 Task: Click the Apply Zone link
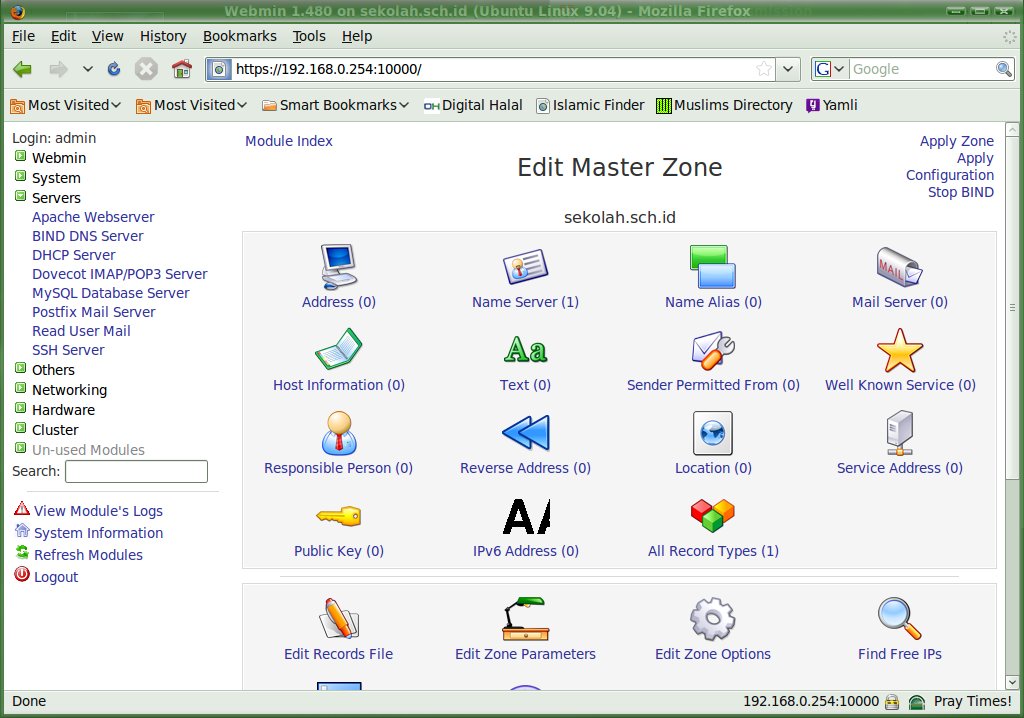pyautogui.click(x=956, y=141)
